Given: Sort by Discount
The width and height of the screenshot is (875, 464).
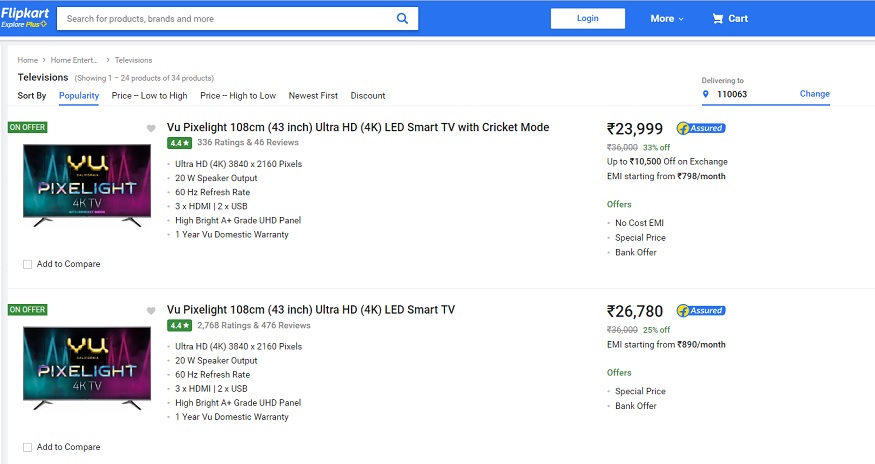Looking at the screenshot, I should coord(368,95).
